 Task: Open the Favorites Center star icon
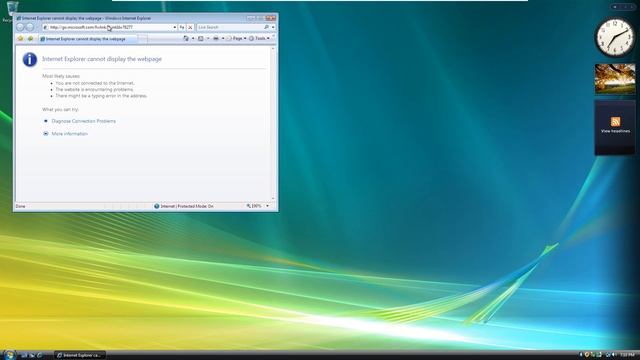(20, 38)
